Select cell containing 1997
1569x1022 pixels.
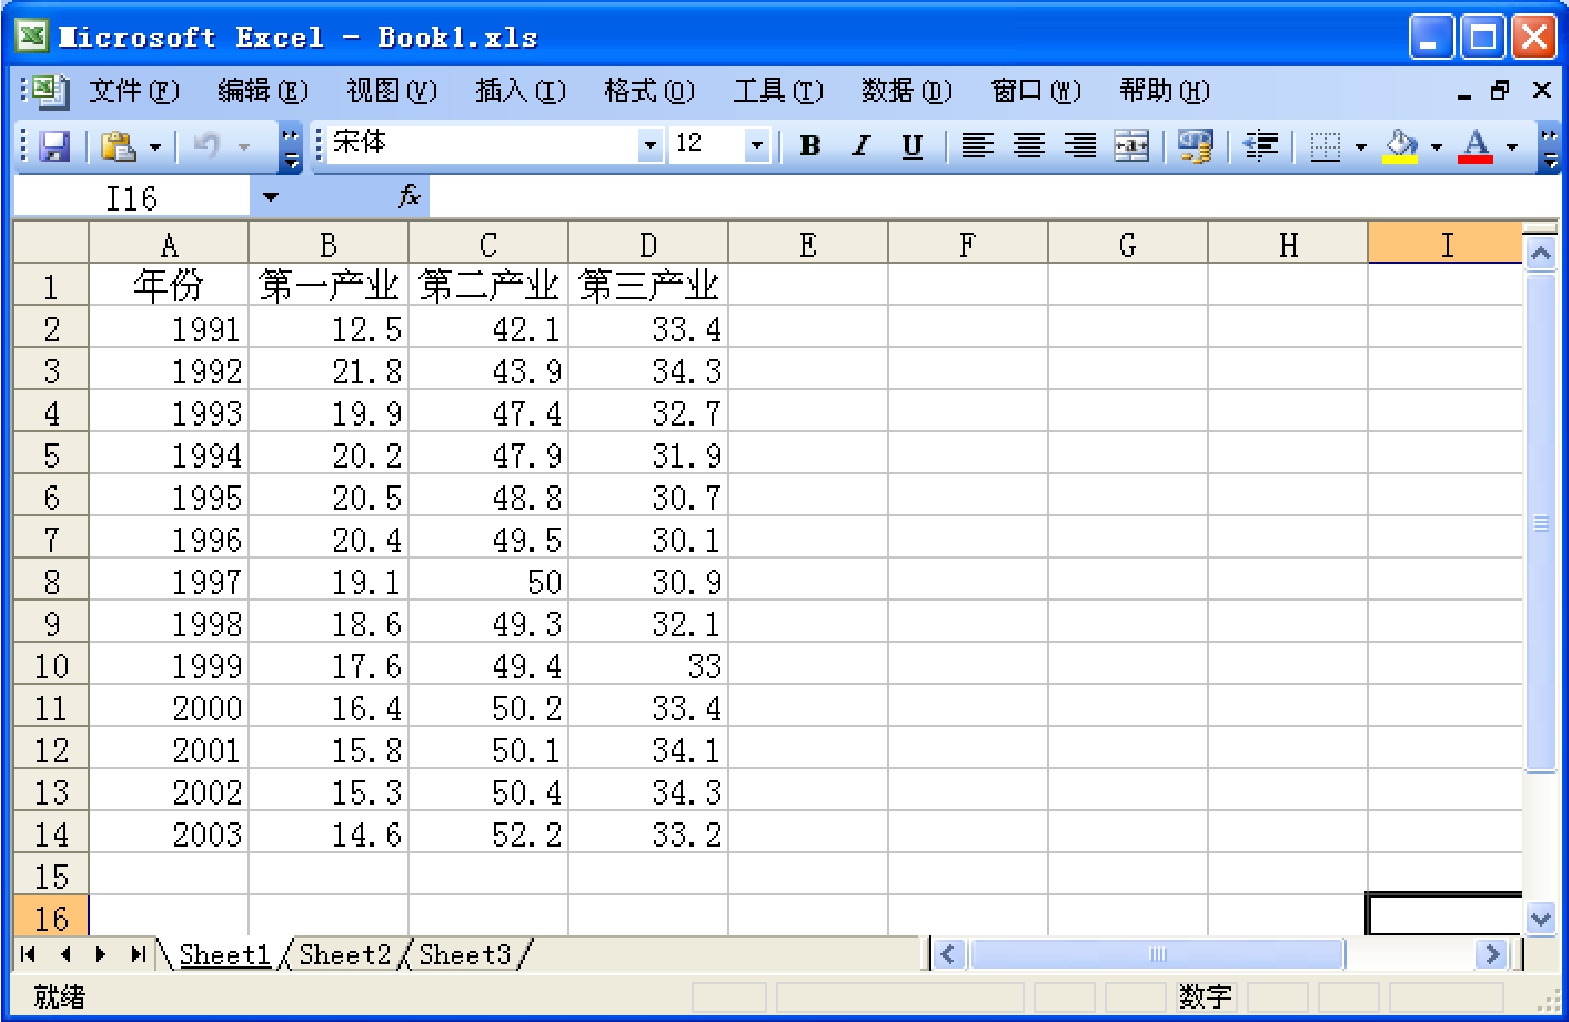click(x=169, y=581)
